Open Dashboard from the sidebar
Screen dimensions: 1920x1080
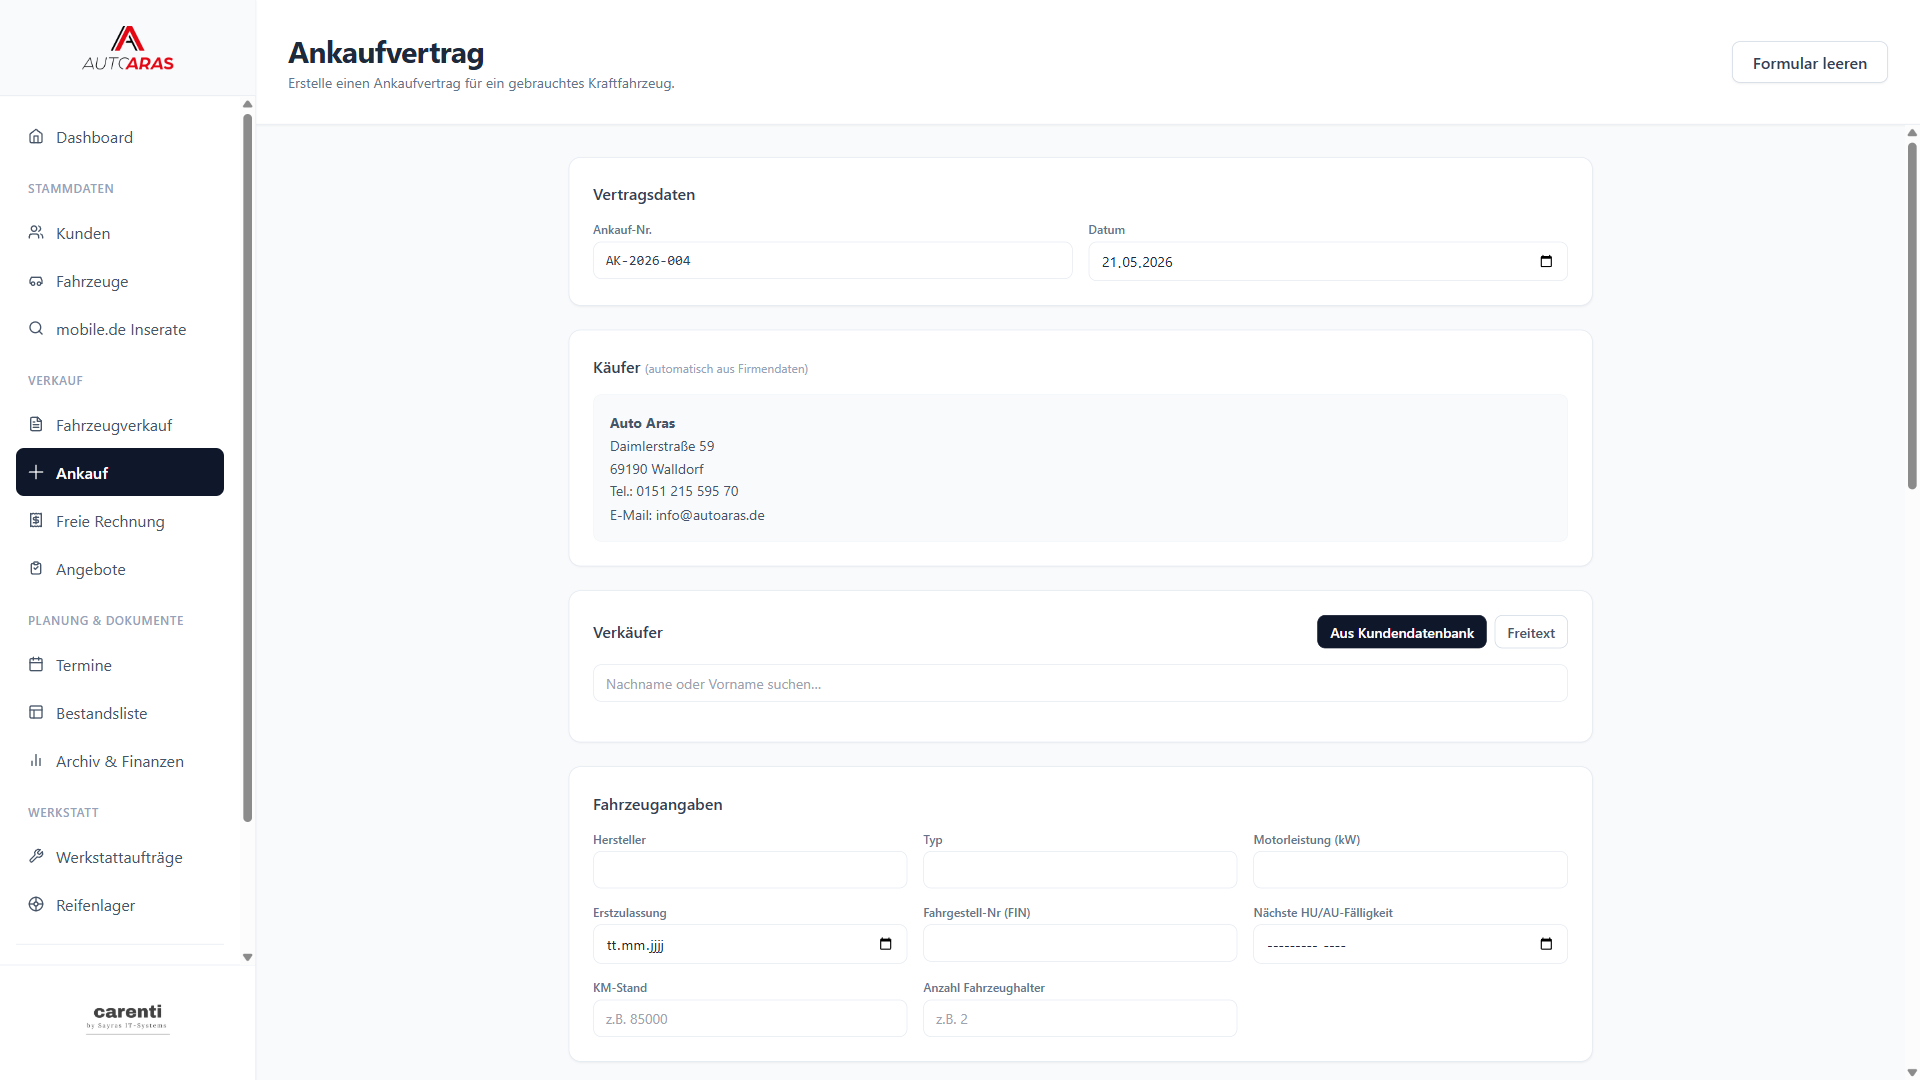coord(120,137)
